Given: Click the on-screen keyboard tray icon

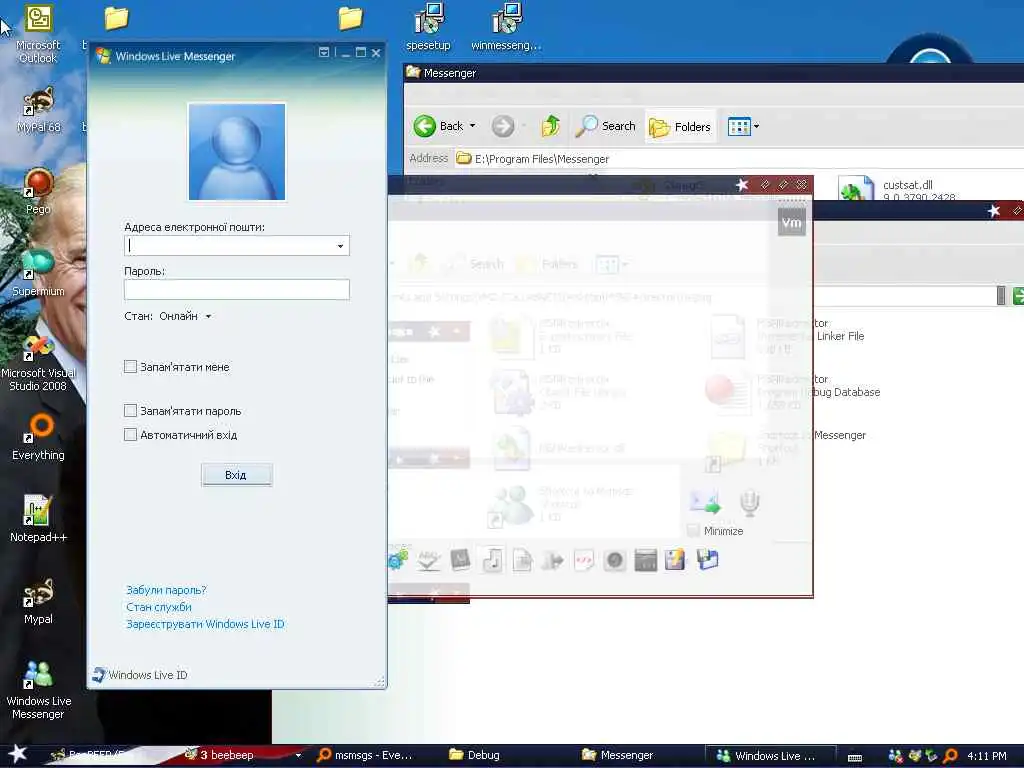Looking at the screenshot, I should pyautogui.click(x=855, y=758).
